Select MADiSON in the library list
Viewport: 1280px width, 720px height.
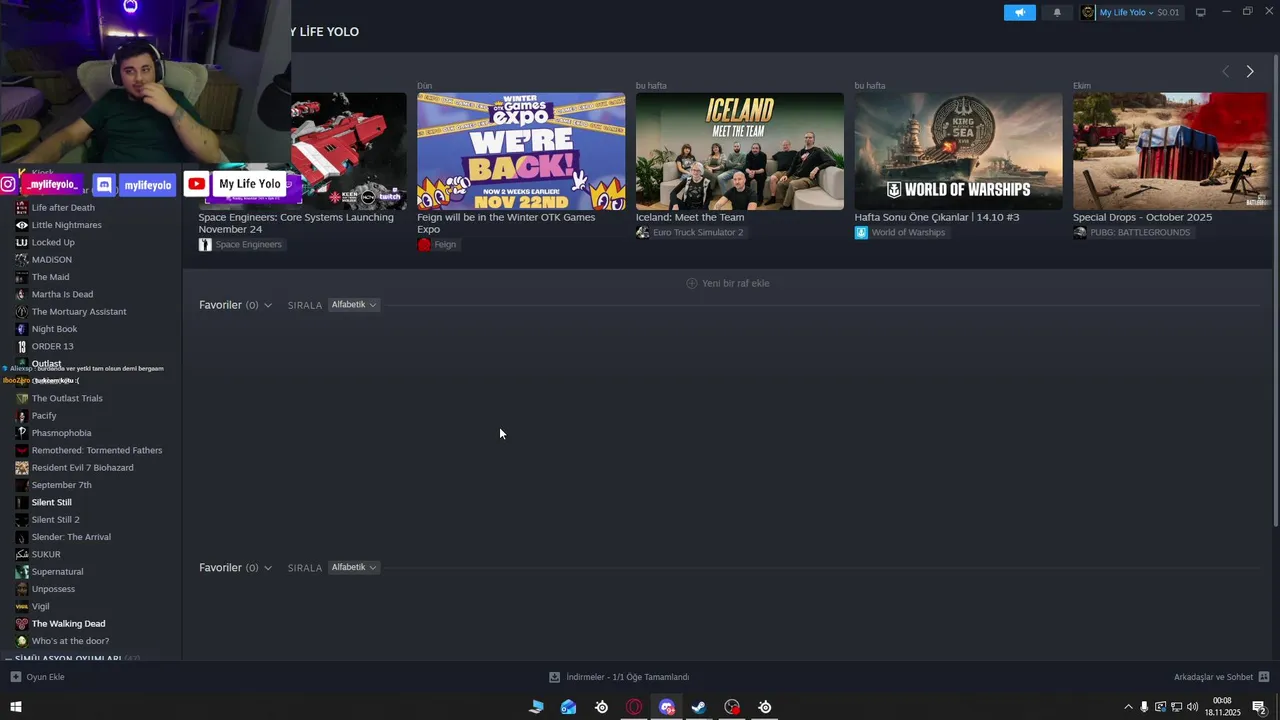51,260
